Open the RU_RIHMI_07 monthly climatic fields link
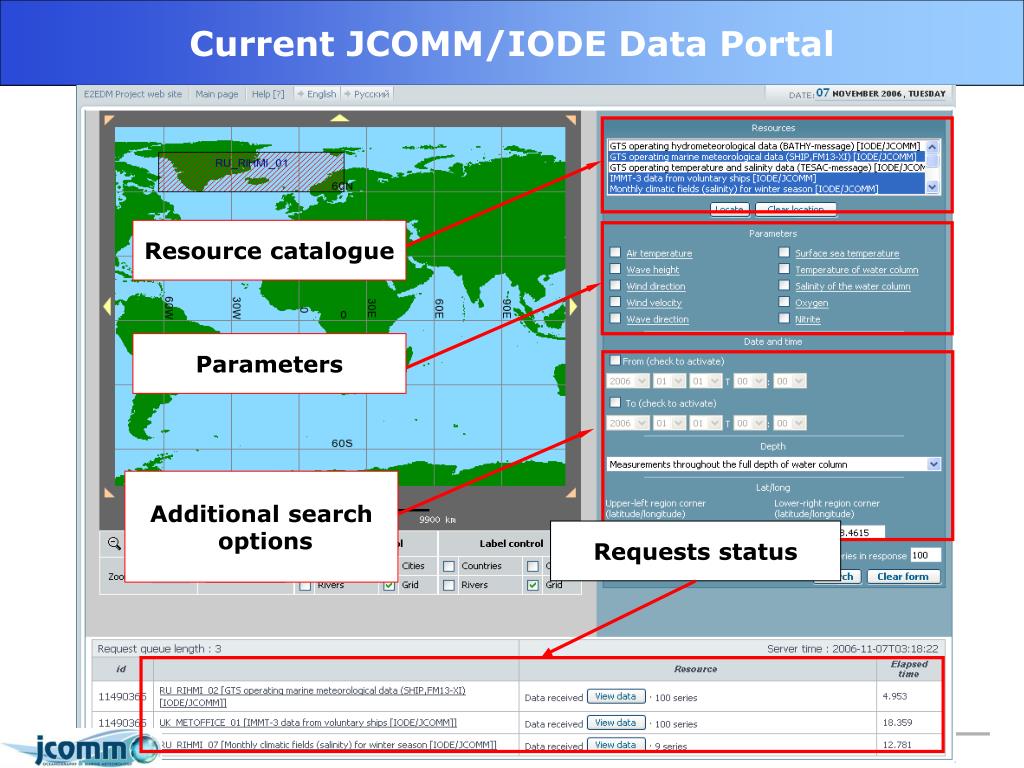The width and height of the screenshot is (1024, 768). 328,744
